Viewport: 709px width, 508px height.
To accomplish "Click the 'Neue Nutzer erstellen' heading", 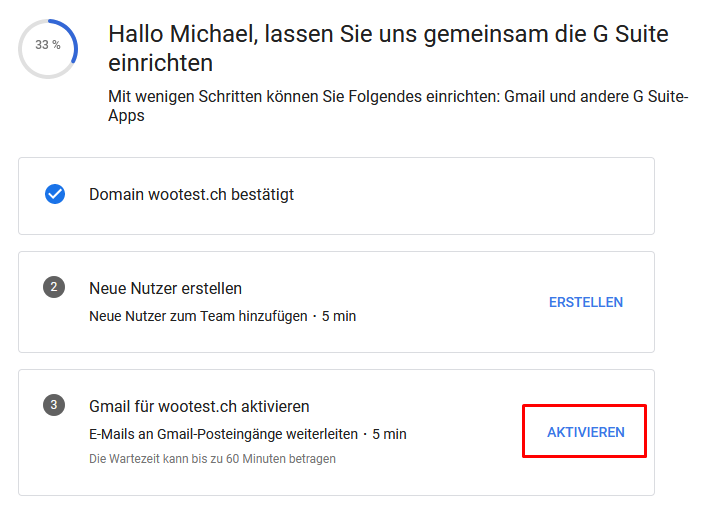I will [165, 288].
